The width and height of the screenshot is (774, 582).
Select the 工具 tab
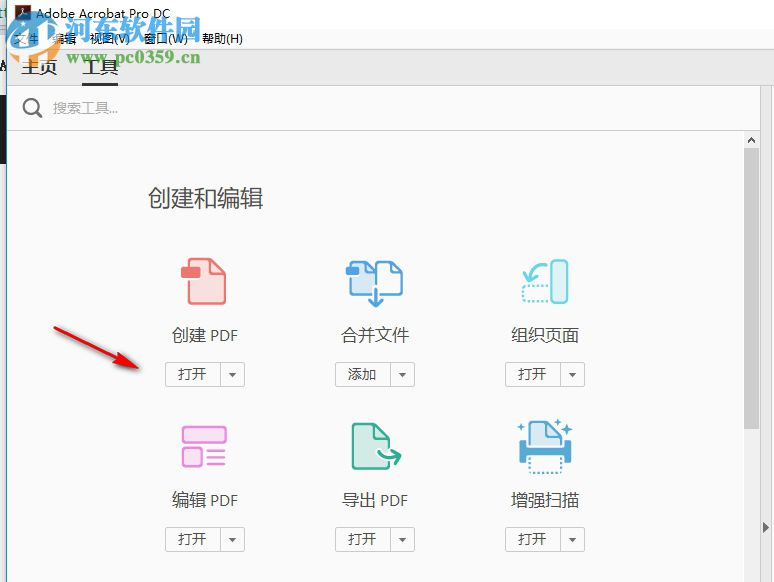tap(100, 67)
